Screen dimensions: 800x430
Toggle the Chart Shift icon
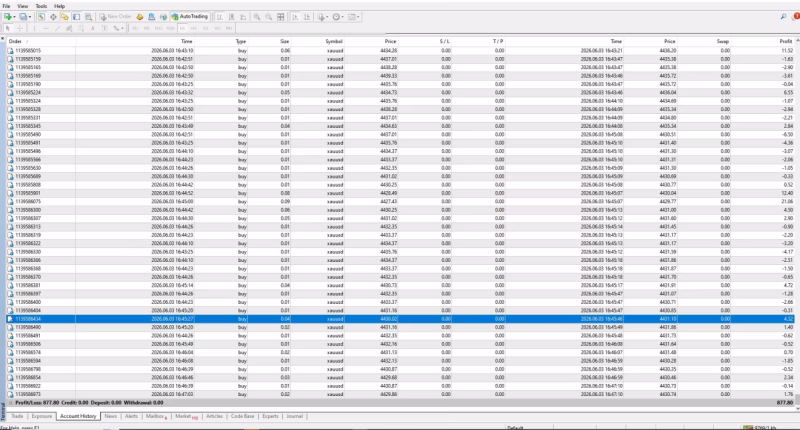pyautogui.click(x=307, y=17)
